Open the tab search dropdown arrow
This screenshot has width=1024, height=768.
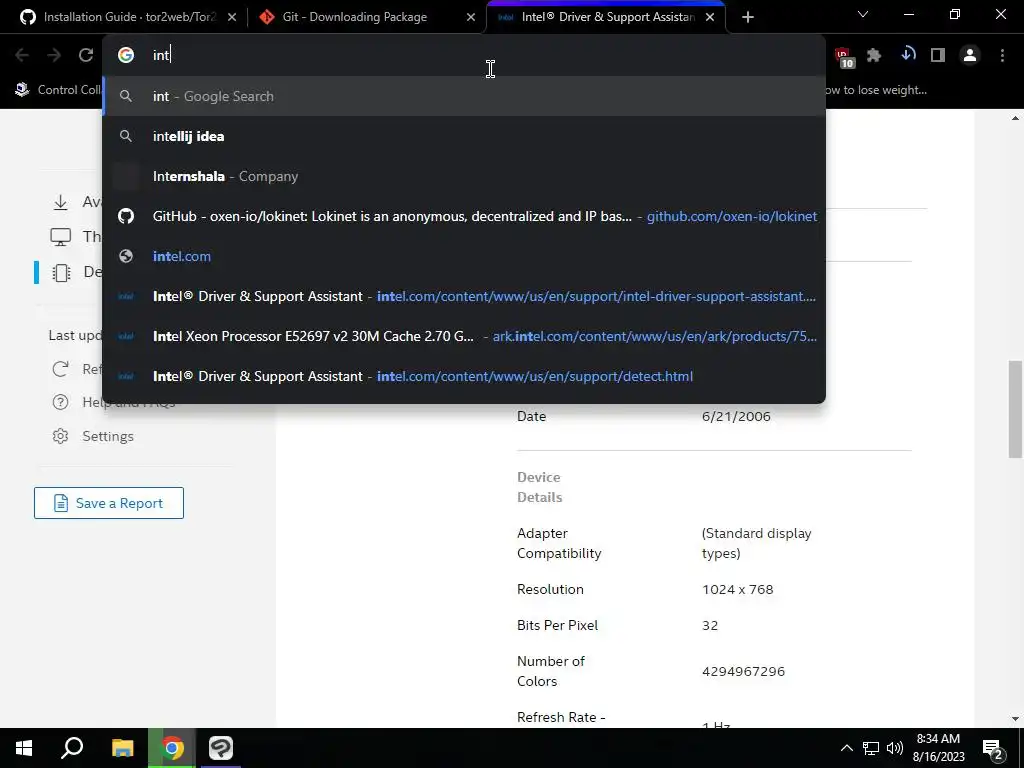[x=863, y=14]
